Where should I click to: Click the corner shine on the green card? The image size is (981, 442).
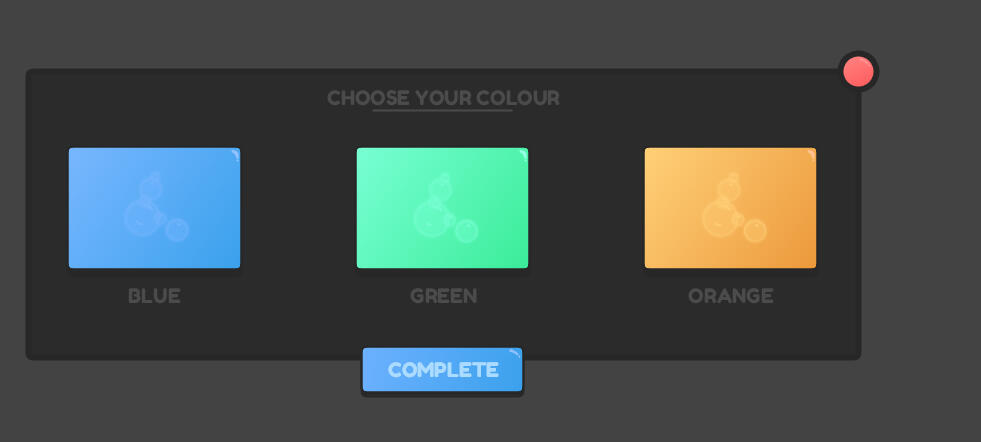(x=522, y=153)
